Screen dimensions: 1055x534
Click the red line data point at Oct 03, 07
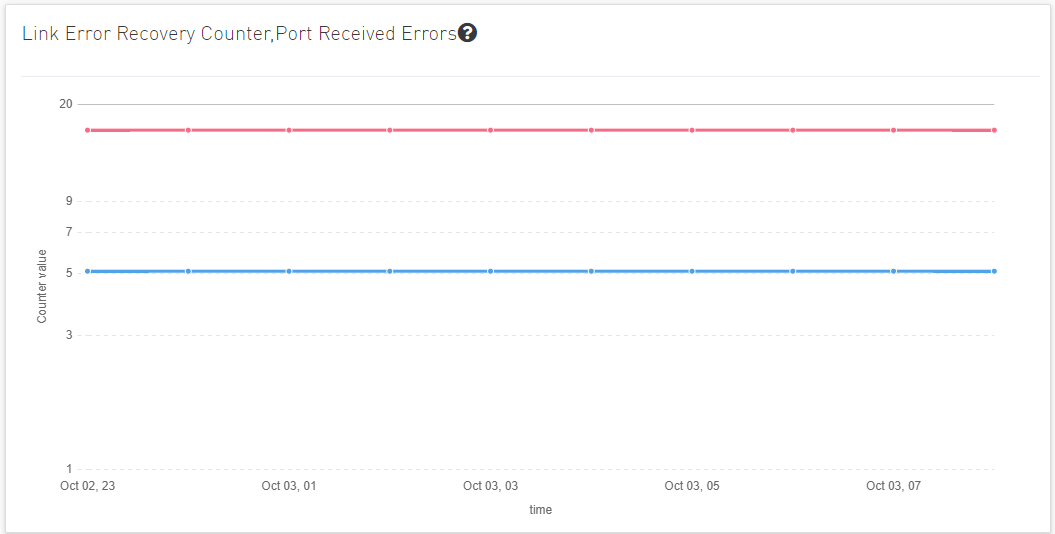click(x=894, y=130)
